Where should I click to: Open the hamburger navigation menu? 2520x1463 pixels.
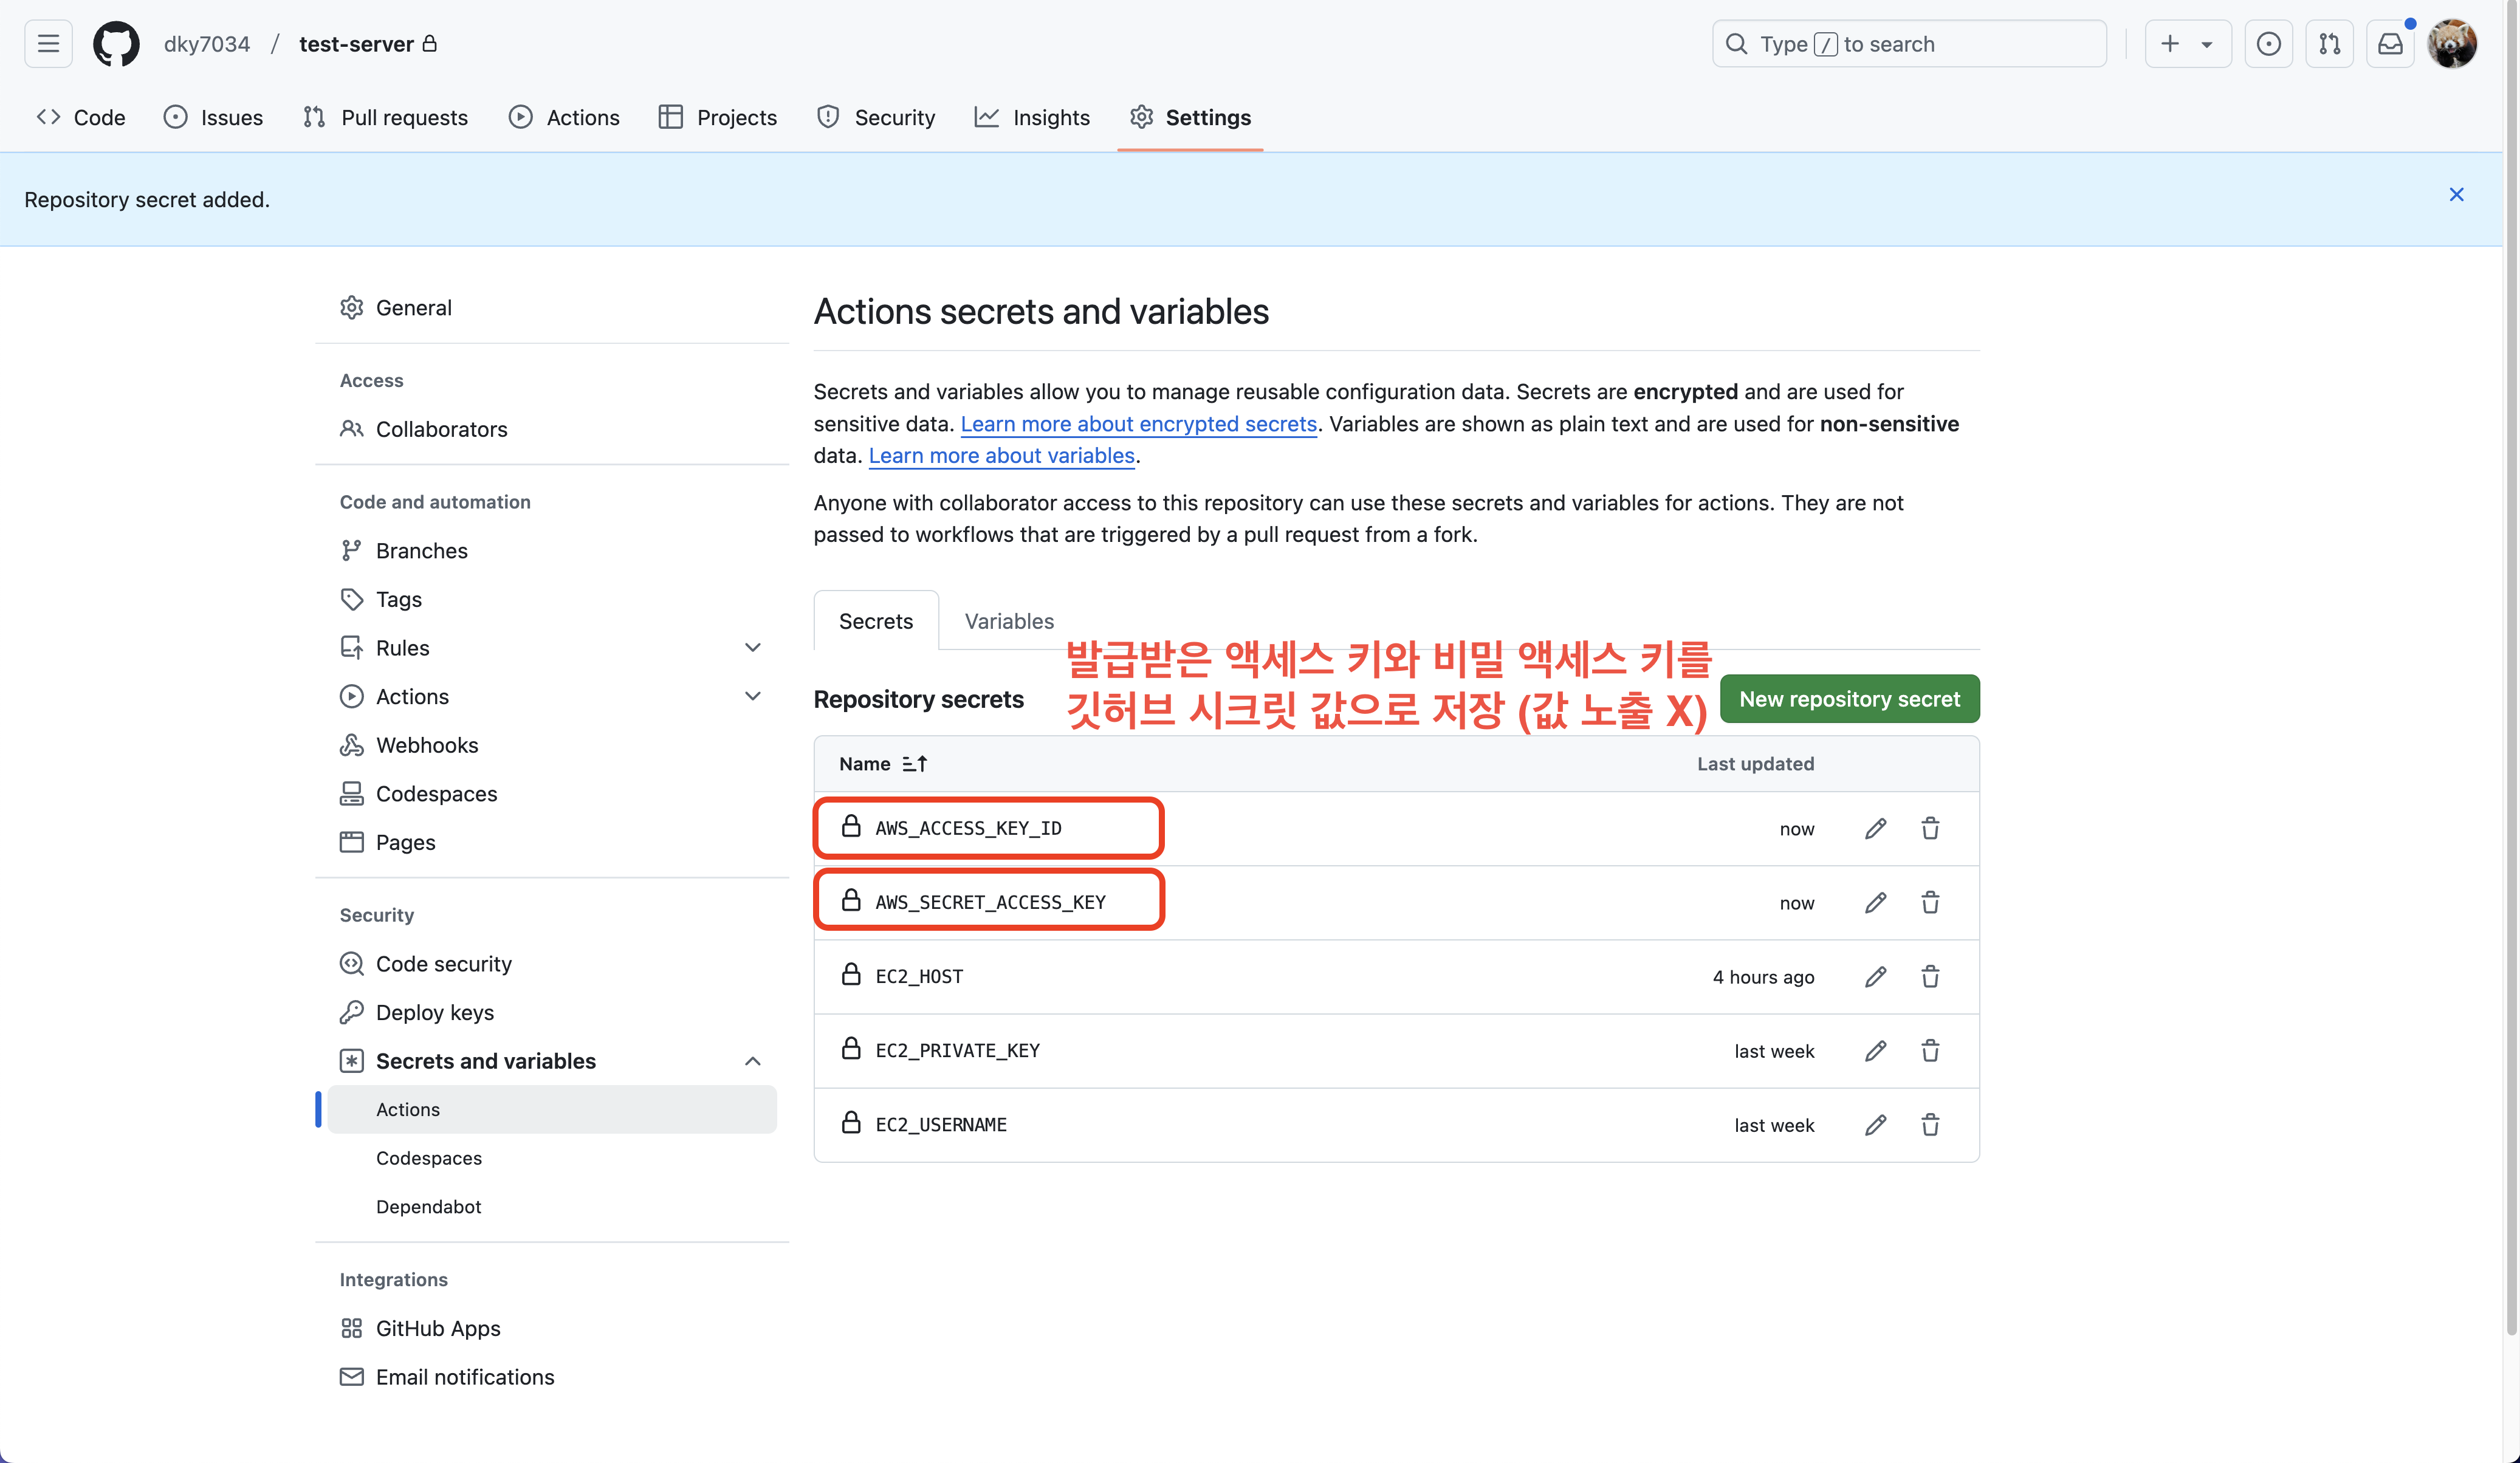(x=48, y=44)
